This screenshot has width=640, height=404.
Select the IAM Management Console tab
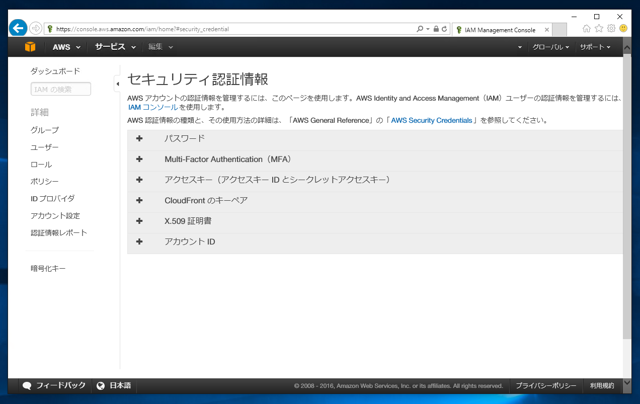[502, 30]
